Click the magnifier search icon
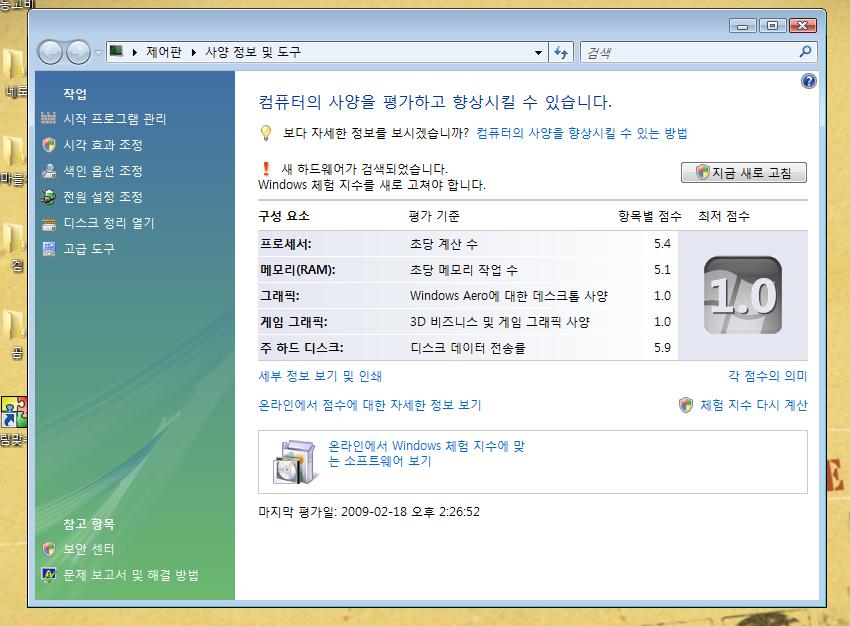The height and width of the screenshot is (626, 850). point(805,52)
